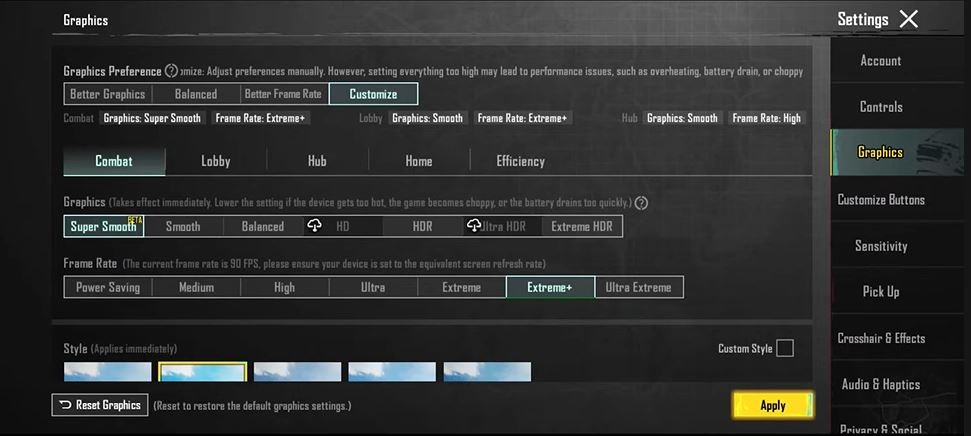Image resolution: width=971 pixels, height=436 pixels.
Task: Select the highlighted second style thumbnail
Action: [x=203, y=373]
